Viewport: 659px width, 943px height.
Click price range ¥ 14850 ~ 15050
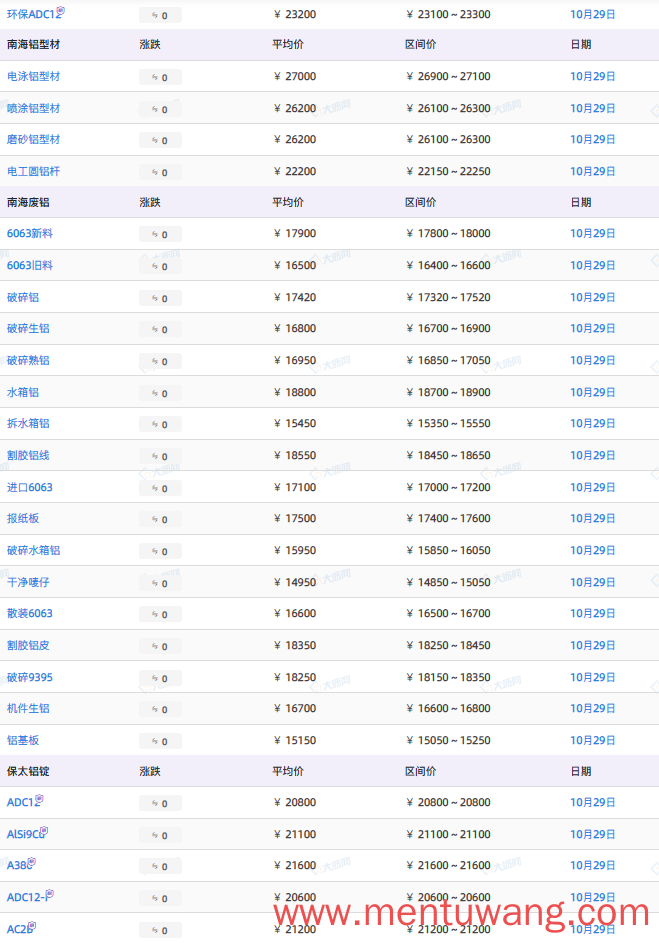tap(449, 582)
